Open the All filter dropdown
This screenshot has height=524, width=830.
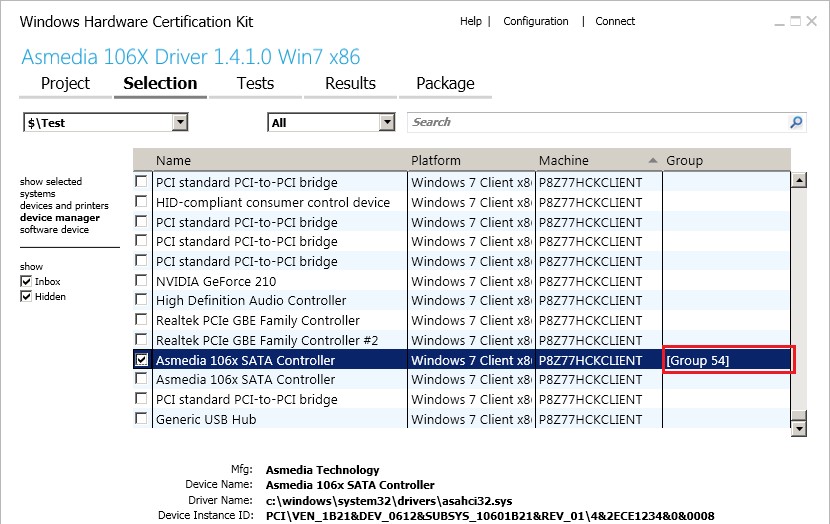pyautogui.click(x=331, y=122)
